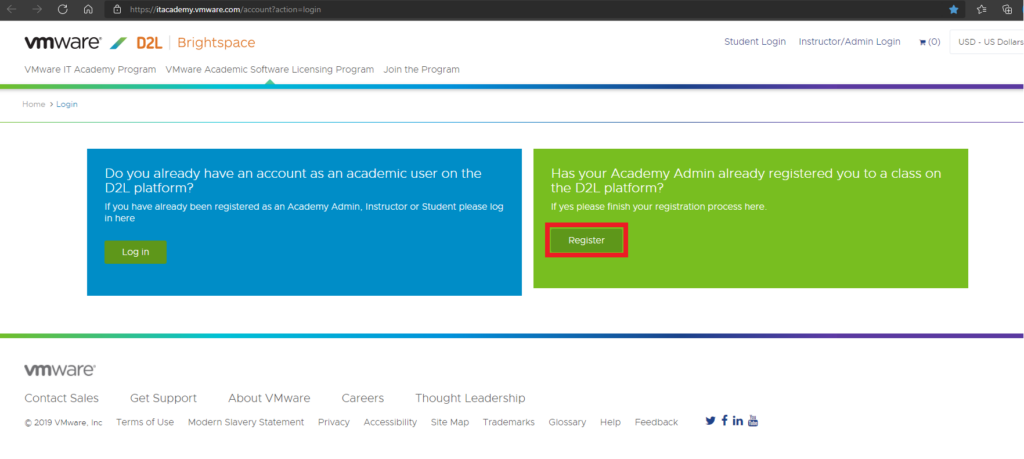Click the Login breadcrumb link

coord(67,104)
